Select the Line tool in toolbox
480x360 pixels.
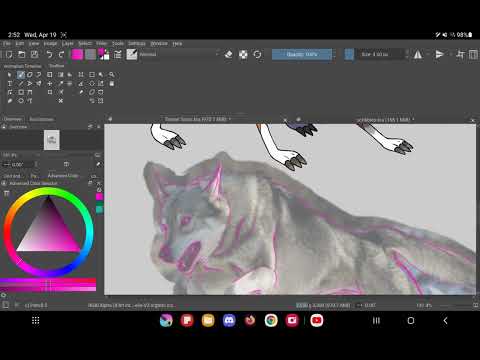coord(21,84)
